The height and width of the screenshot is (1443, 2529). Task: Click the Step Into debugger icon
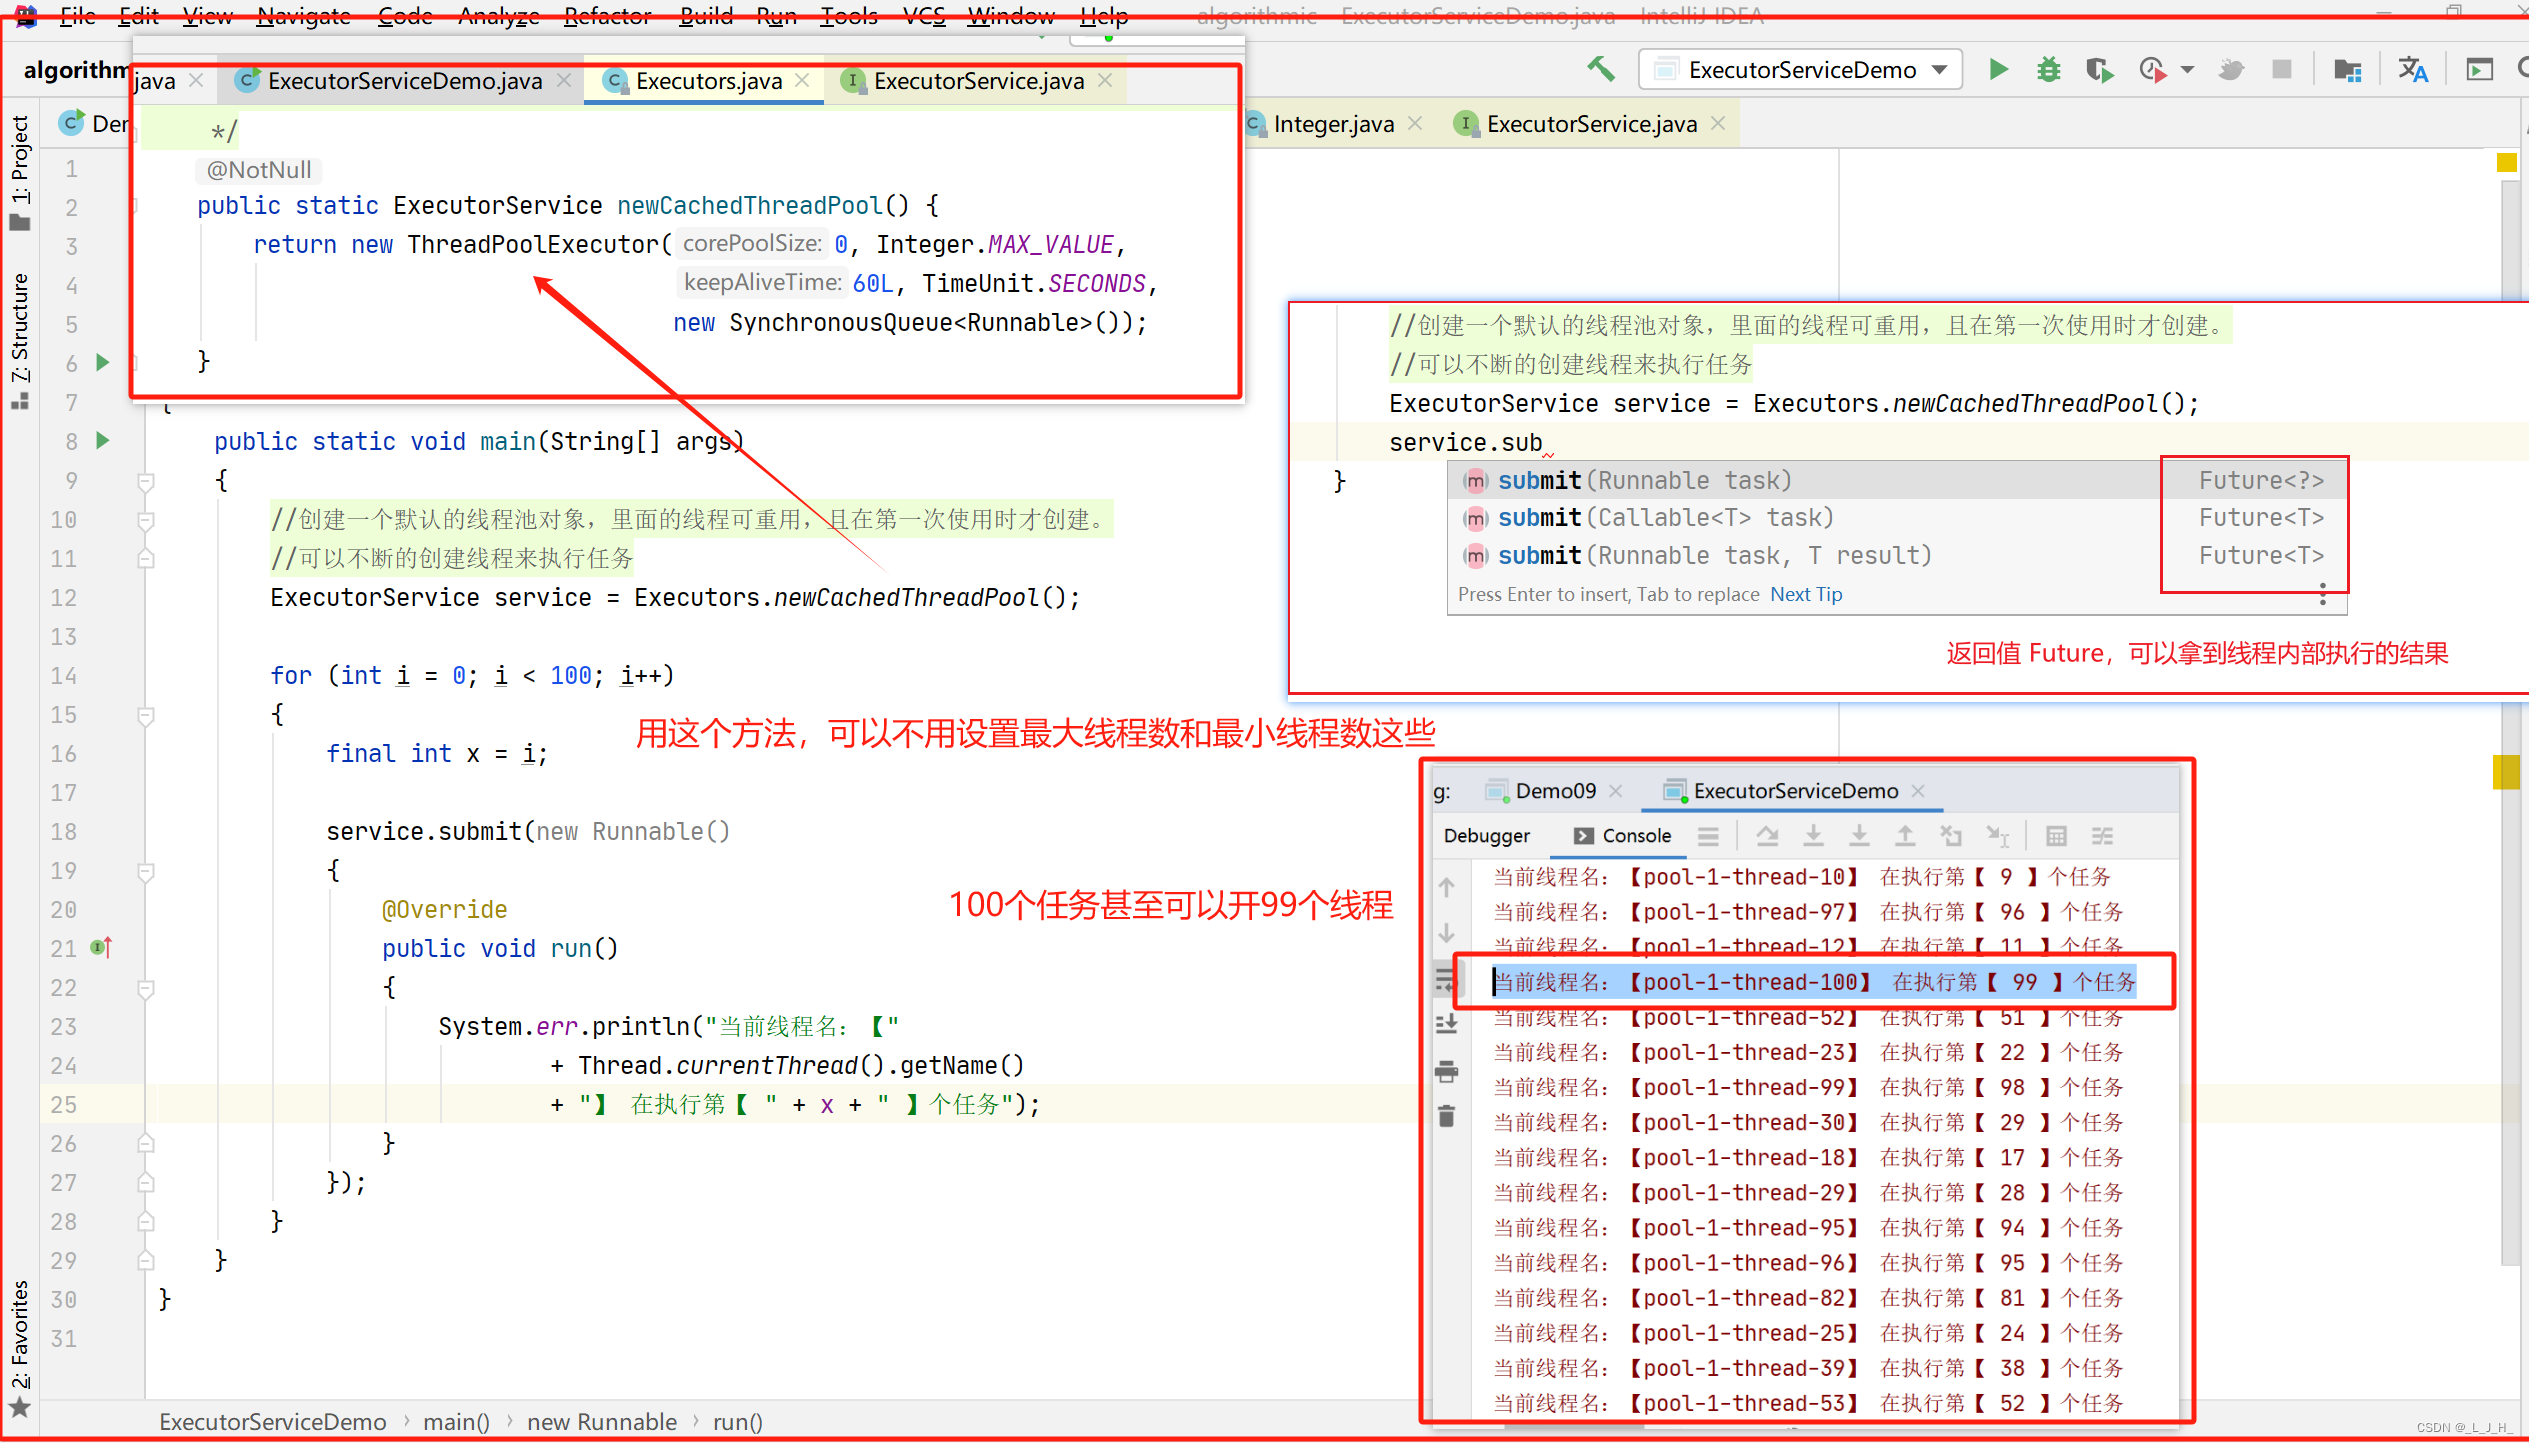[x=1813, y=836]
